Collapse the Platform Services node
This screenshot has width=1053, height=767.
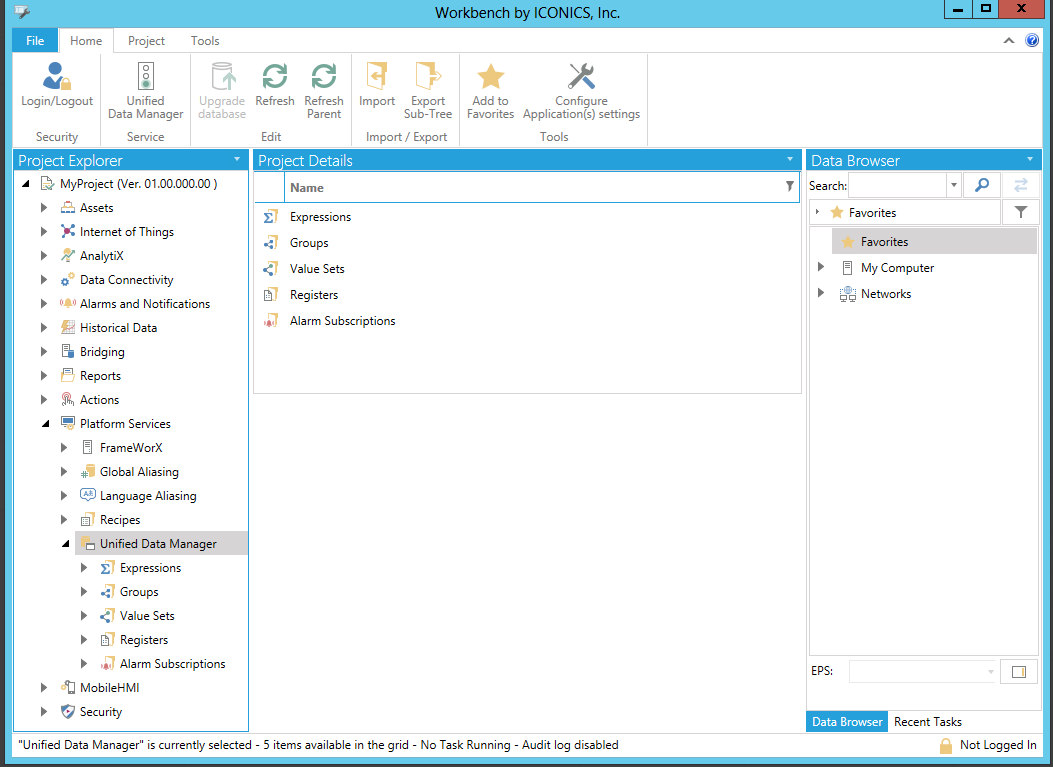click(45, 424)
